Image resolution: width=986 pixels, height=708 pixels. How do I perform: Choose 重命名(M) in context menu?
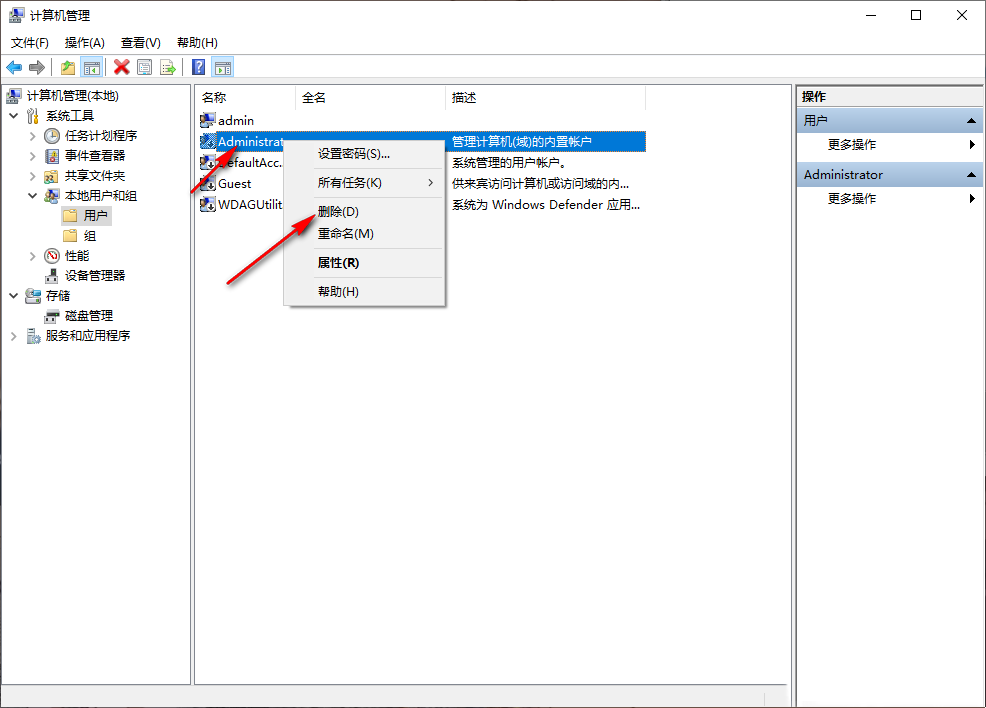(365, 234)
